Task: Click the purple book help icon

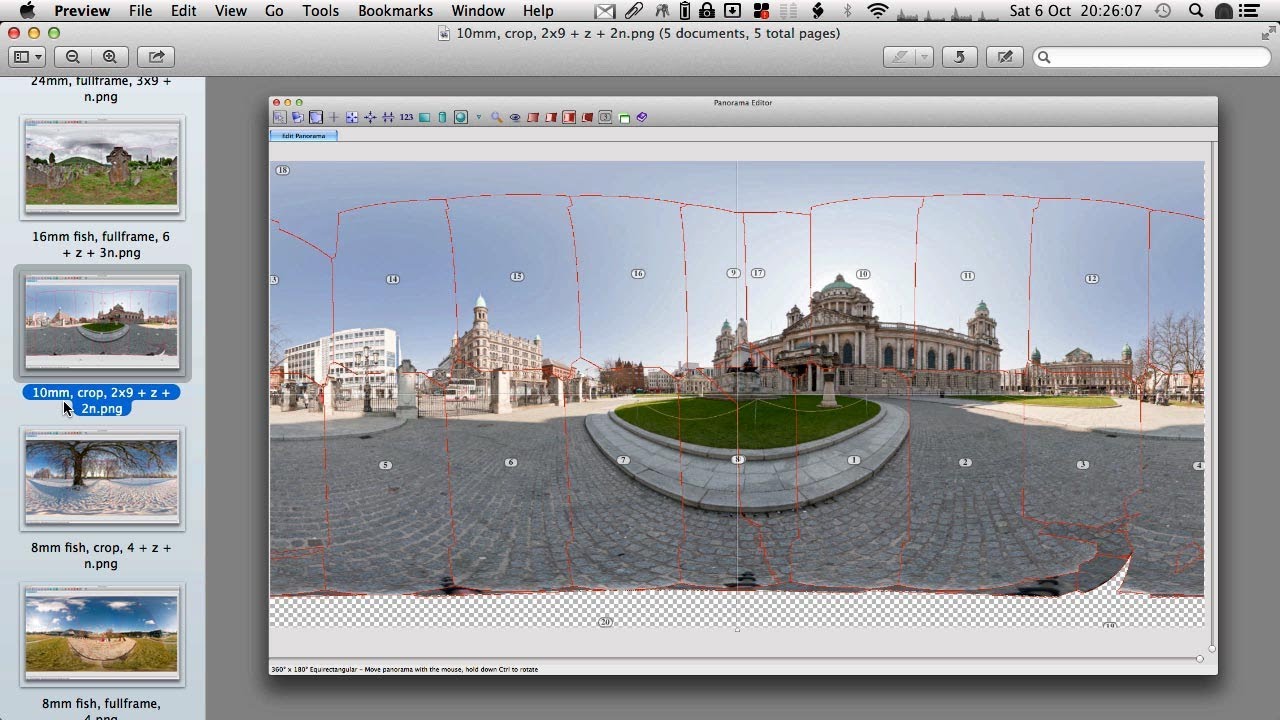Action: (x=642, y=117)
